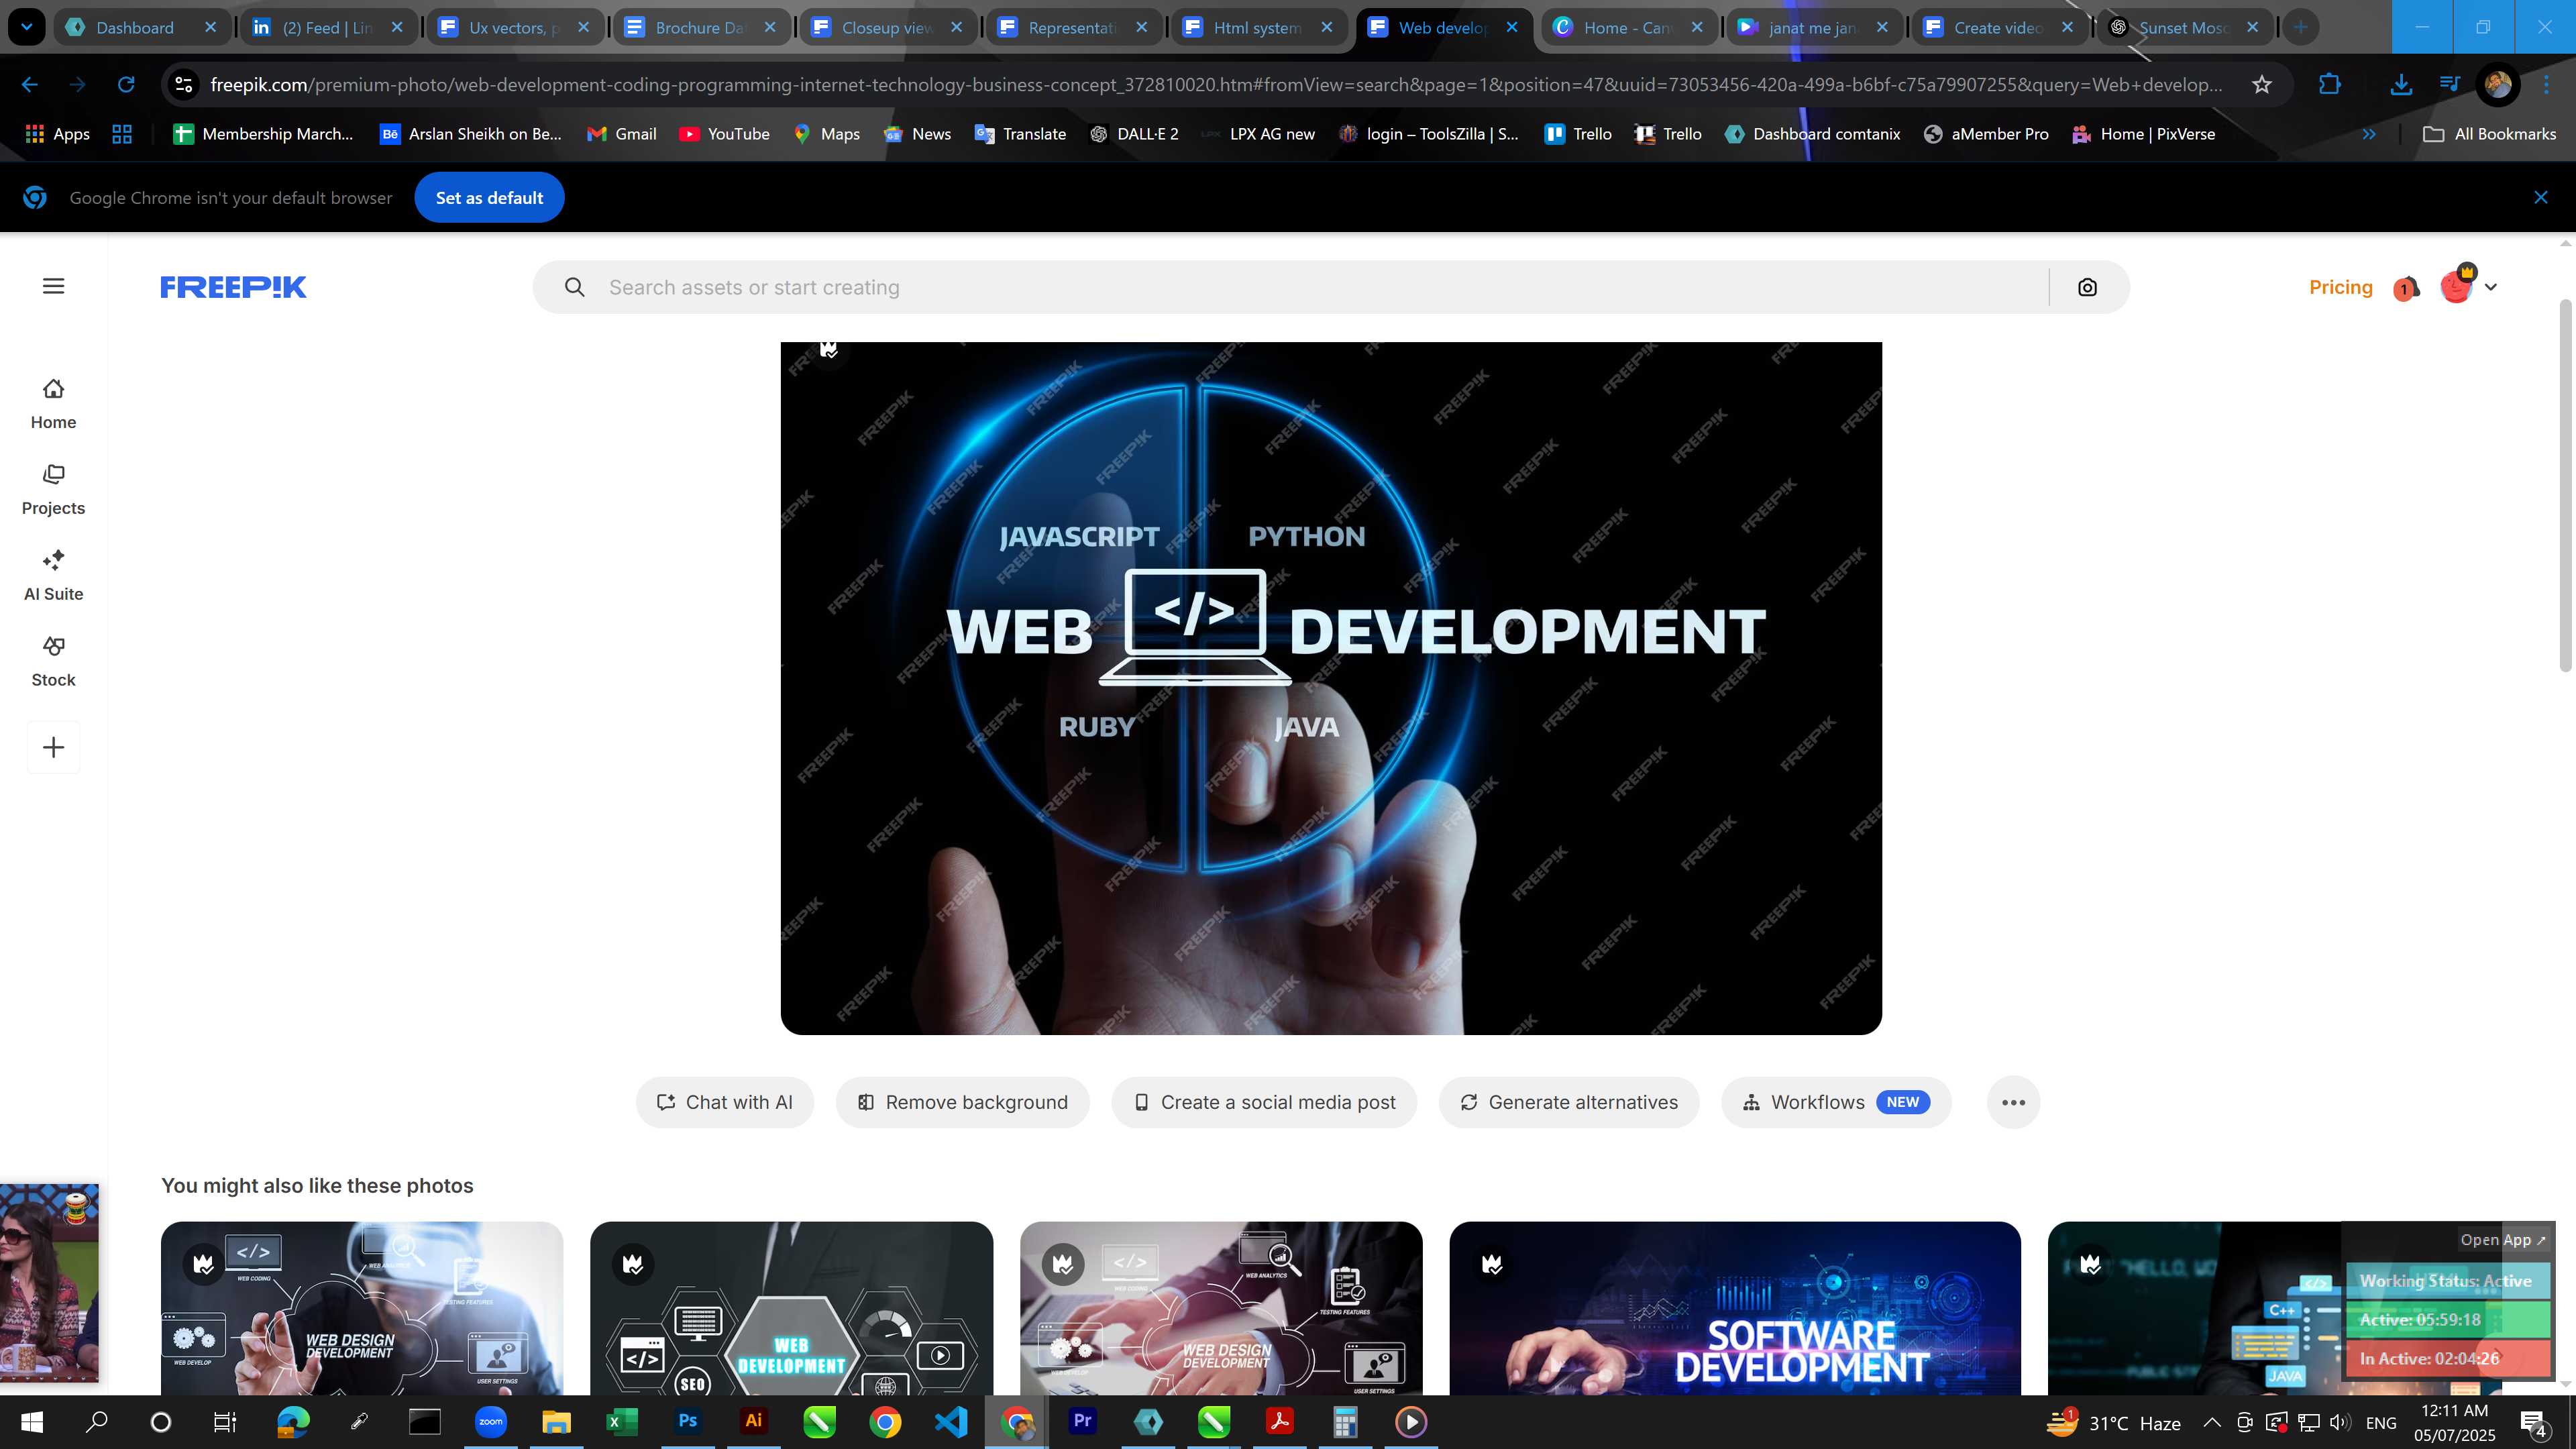Expand hidden bookmarks chevron

[2369, 134]
